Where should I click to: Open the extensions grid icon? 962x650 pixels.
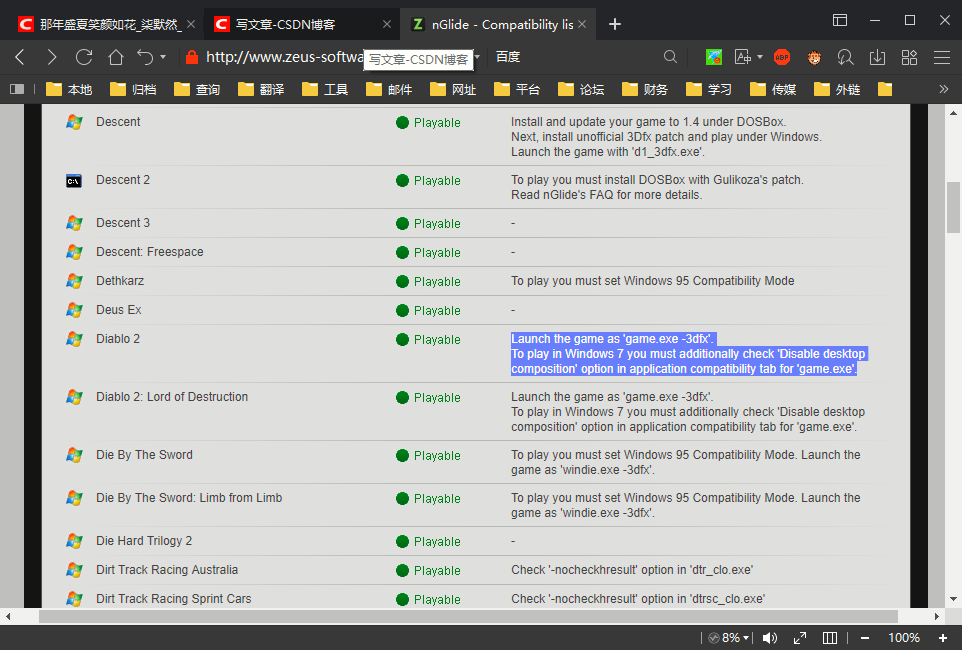click(909, 57)
